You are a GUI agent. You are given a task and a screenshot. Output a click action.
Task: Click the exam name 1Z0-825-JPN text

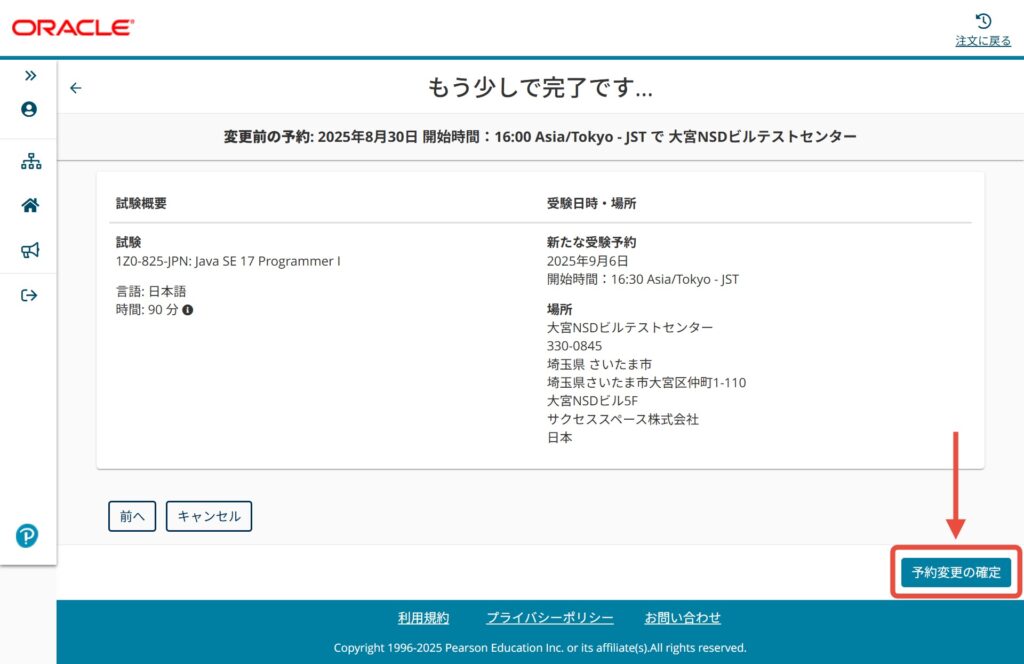point(228,261)
